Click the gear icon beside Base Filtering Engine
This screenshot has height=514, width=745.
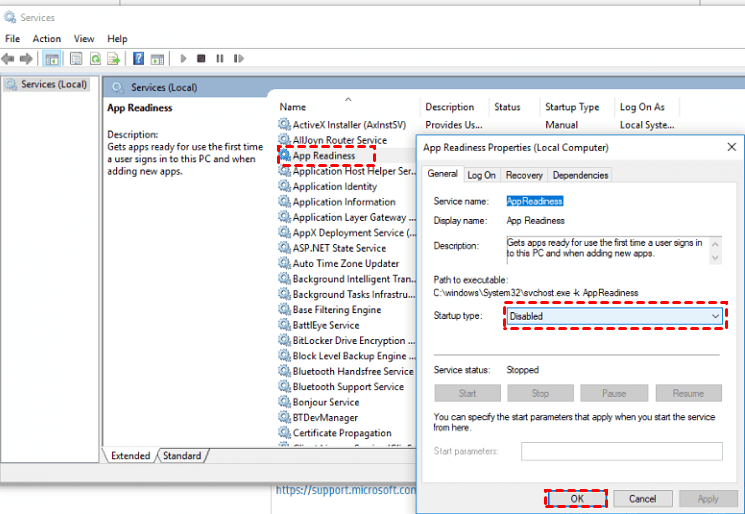point(284,310)
